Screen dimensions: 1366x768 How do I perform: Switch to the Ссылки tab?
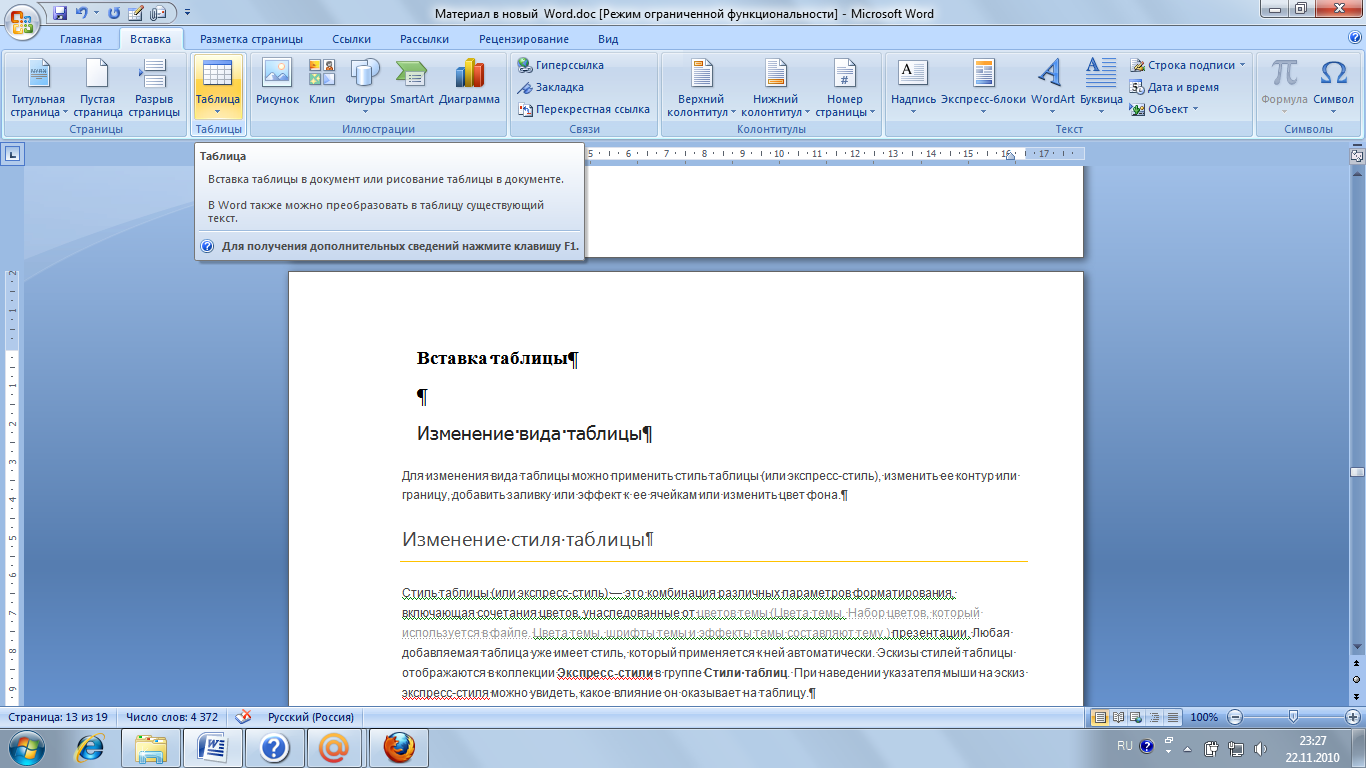(351, 39)
